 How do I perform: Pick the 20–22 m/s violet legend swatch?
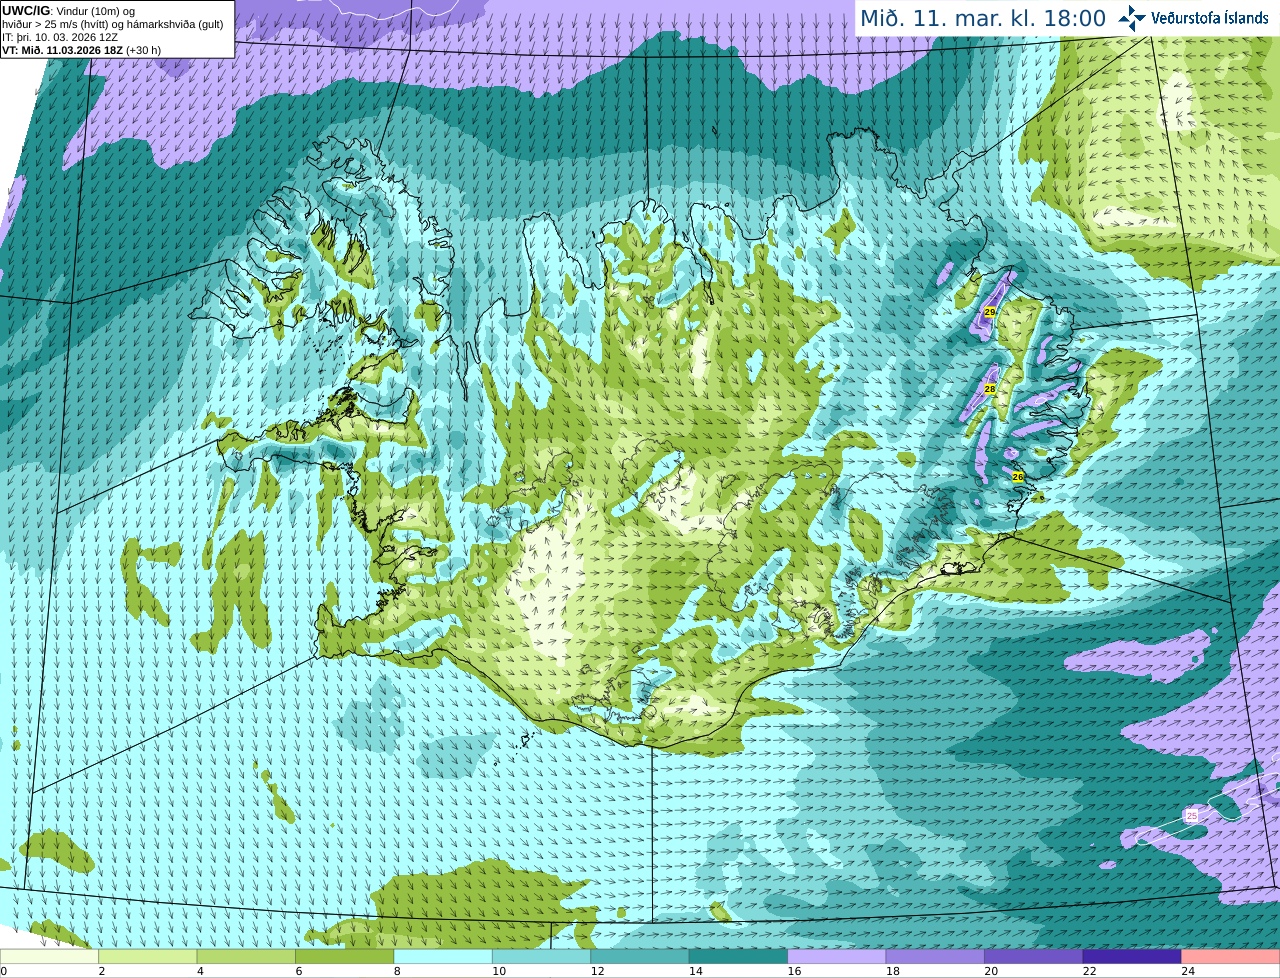pyautogui.click(x=1034, y=957)
